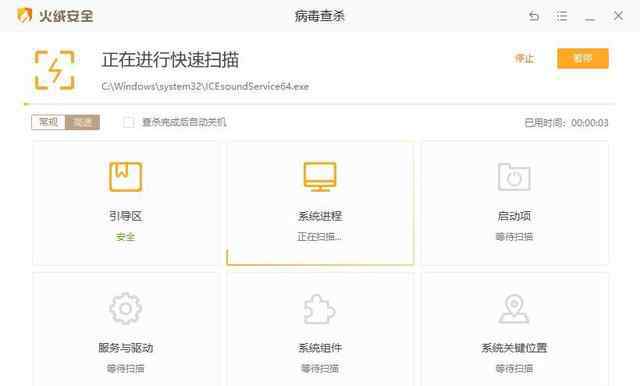Click the 启动项 startup folder icon
This screenshot has height=386, width=640.
click(514, 177)
